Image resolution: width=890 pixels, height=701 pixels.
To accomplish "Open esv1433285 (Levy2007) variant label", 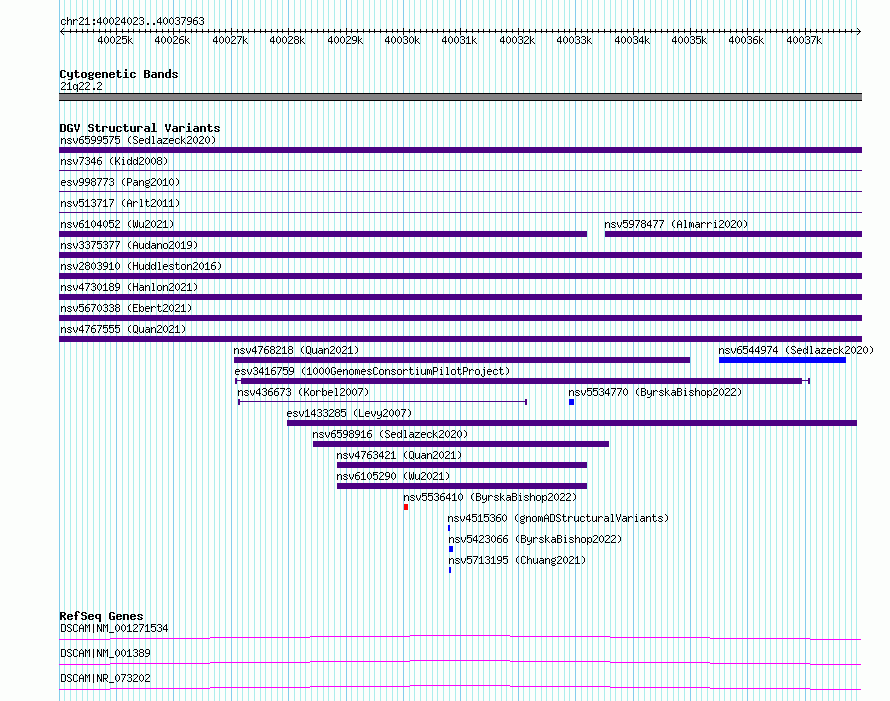I will [349, 413].
